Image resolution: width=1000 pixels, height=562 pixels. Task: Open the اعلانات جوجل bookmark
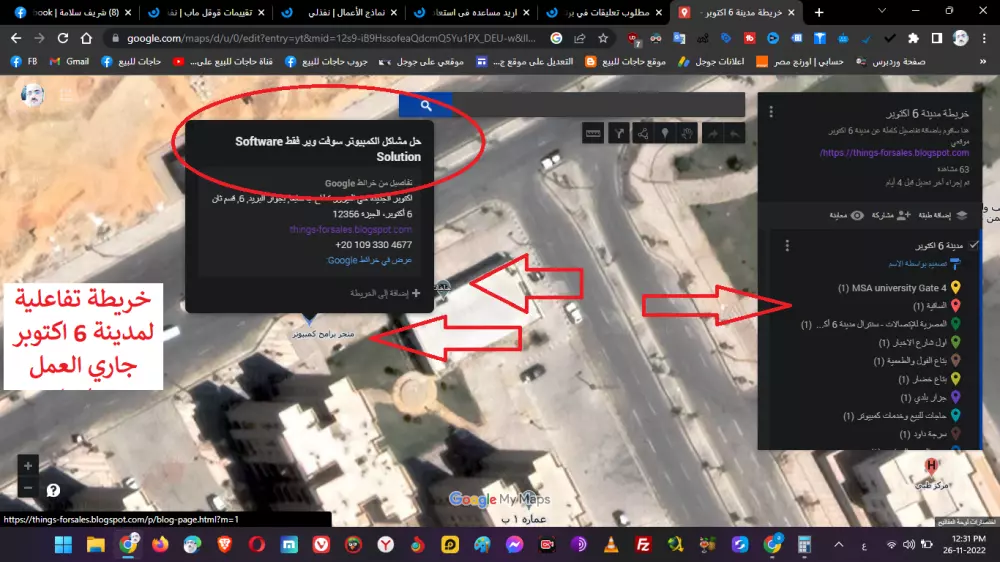(x=711, y=62)
